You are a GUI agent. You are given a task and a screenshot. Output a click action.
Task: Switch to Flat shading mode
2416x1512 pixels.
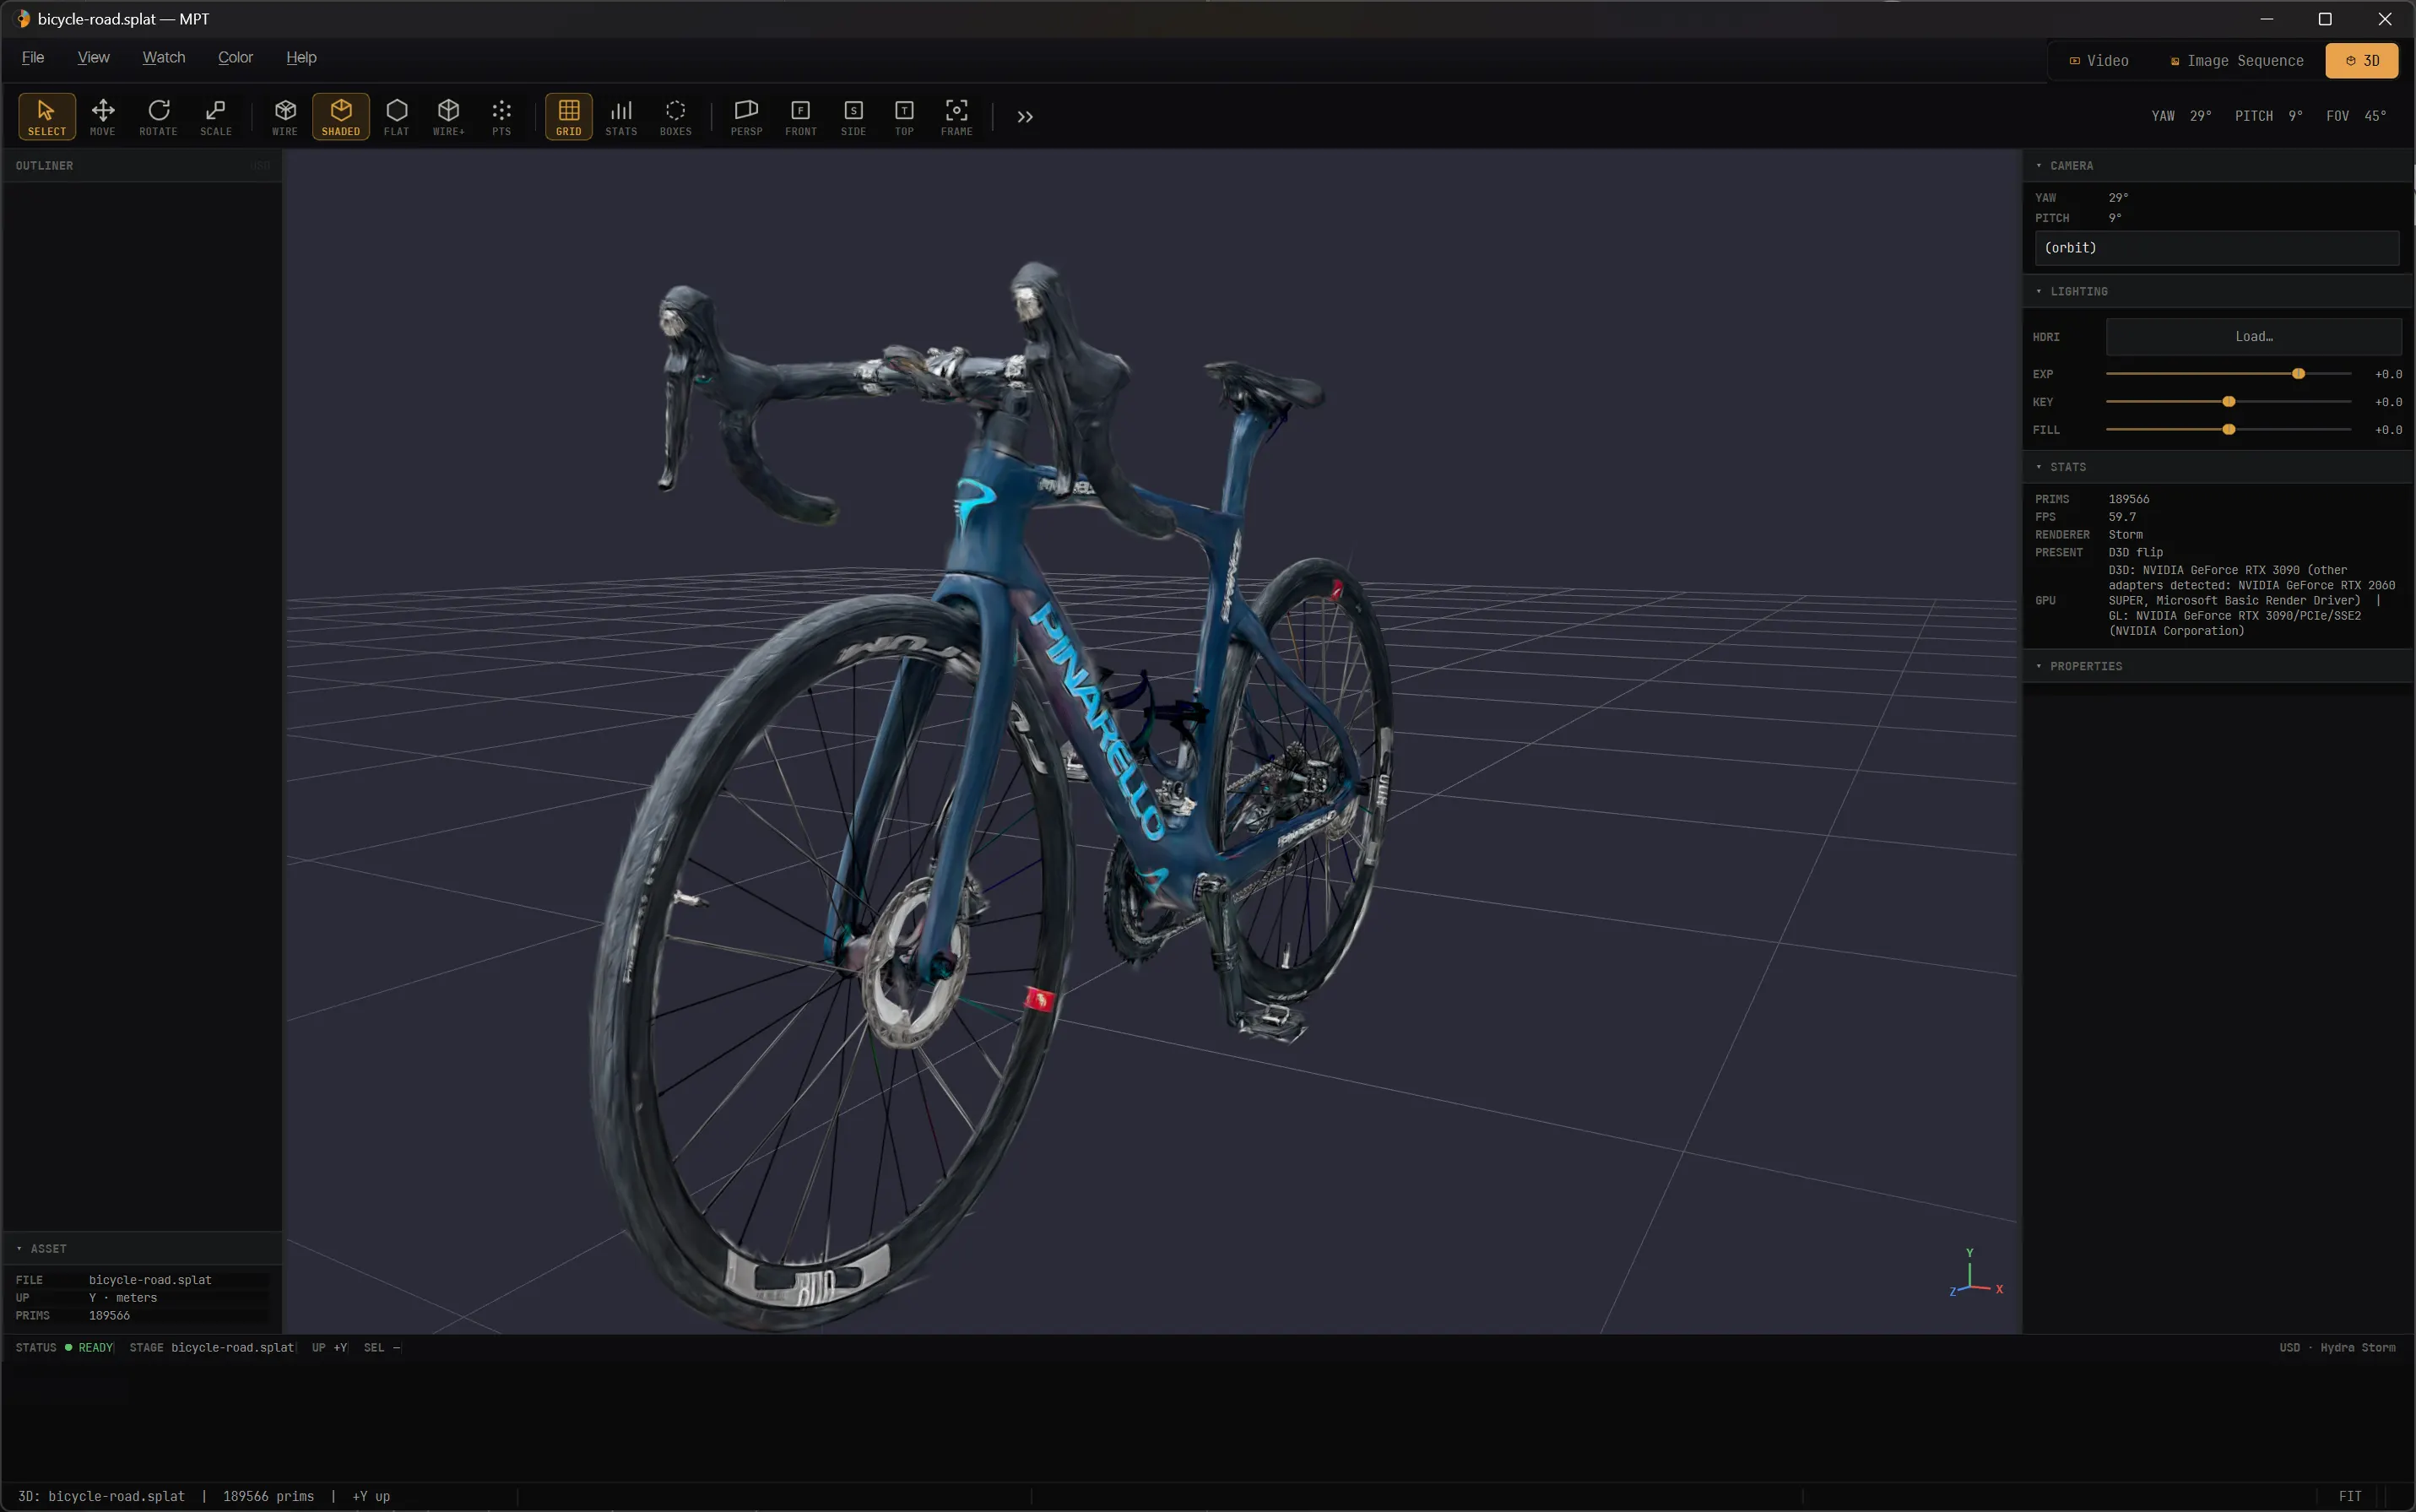[x=396, y=117]
